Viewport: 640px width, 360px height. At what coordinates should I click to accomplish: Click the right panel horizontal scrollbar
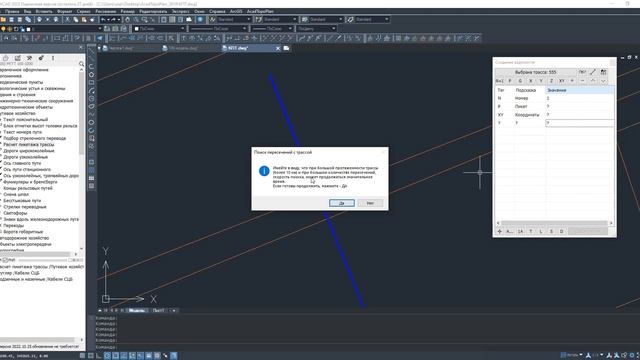coord(554,223)
